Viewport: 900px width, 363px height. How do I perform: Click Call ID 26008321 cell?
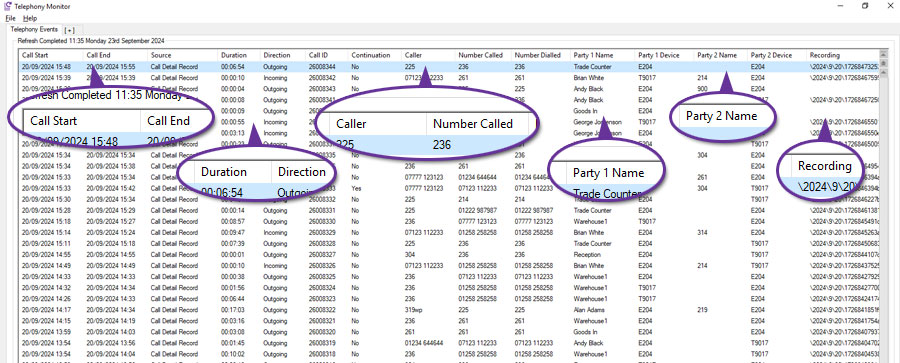(x=322, y=320)
